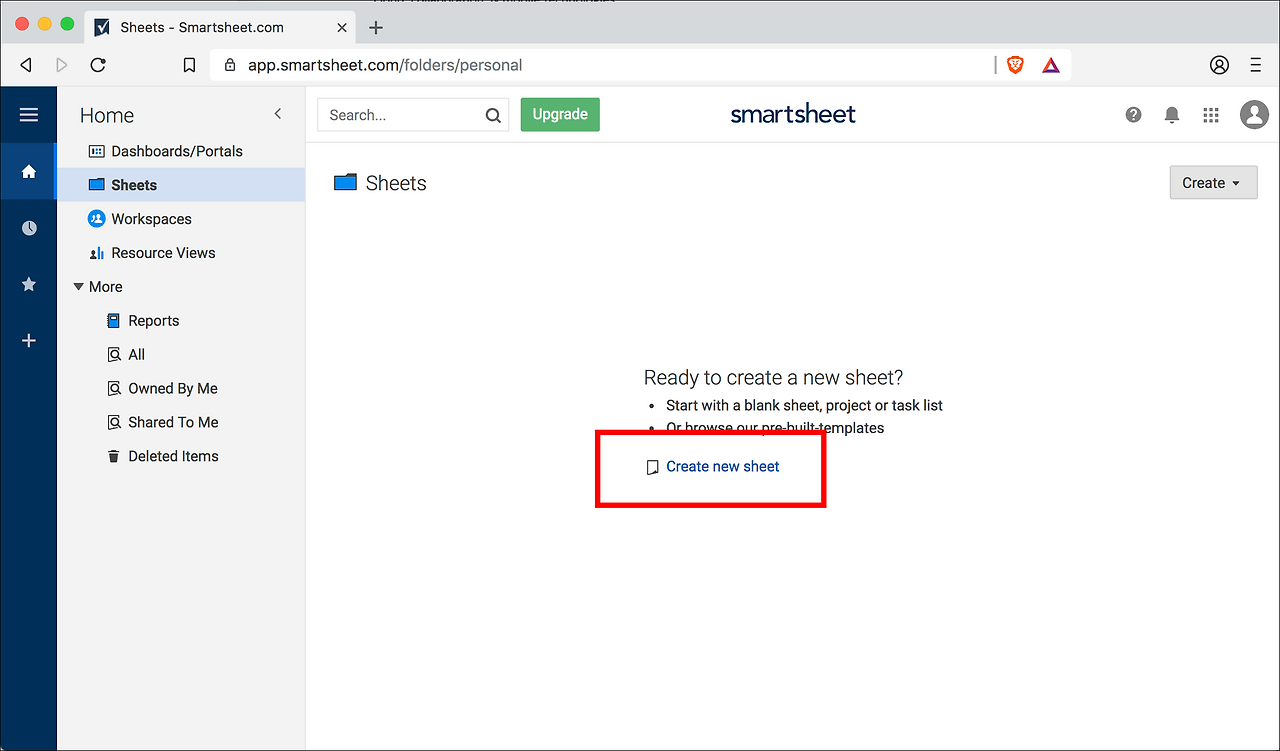The height and width of the screenshot is (751, 1280).
Task: Collapse the More section triangle
Action: coord(79,287)
